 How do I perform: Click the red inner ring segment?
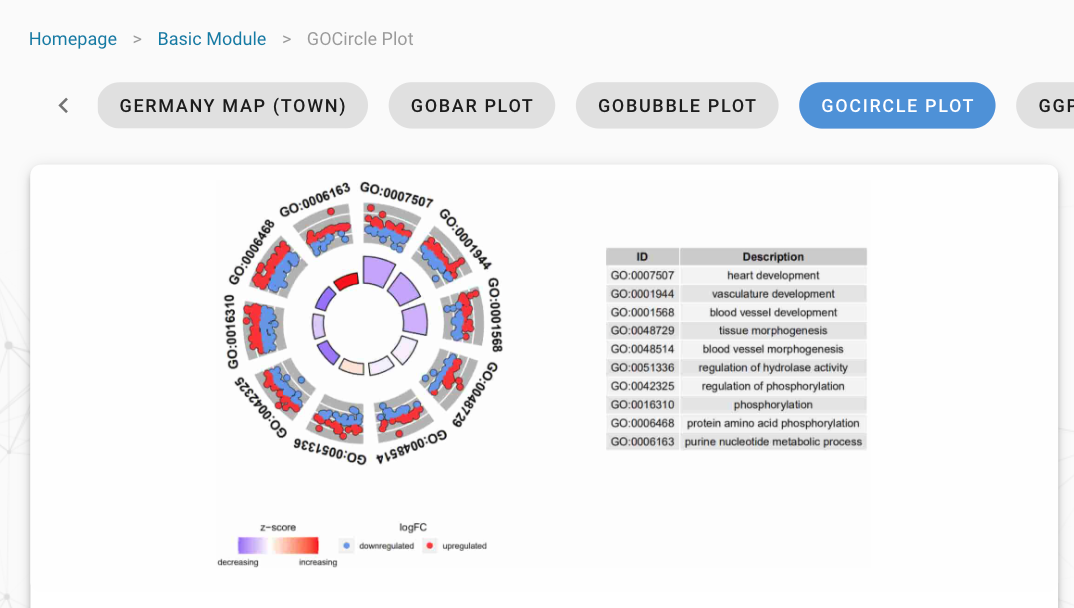tap(346, 282)
